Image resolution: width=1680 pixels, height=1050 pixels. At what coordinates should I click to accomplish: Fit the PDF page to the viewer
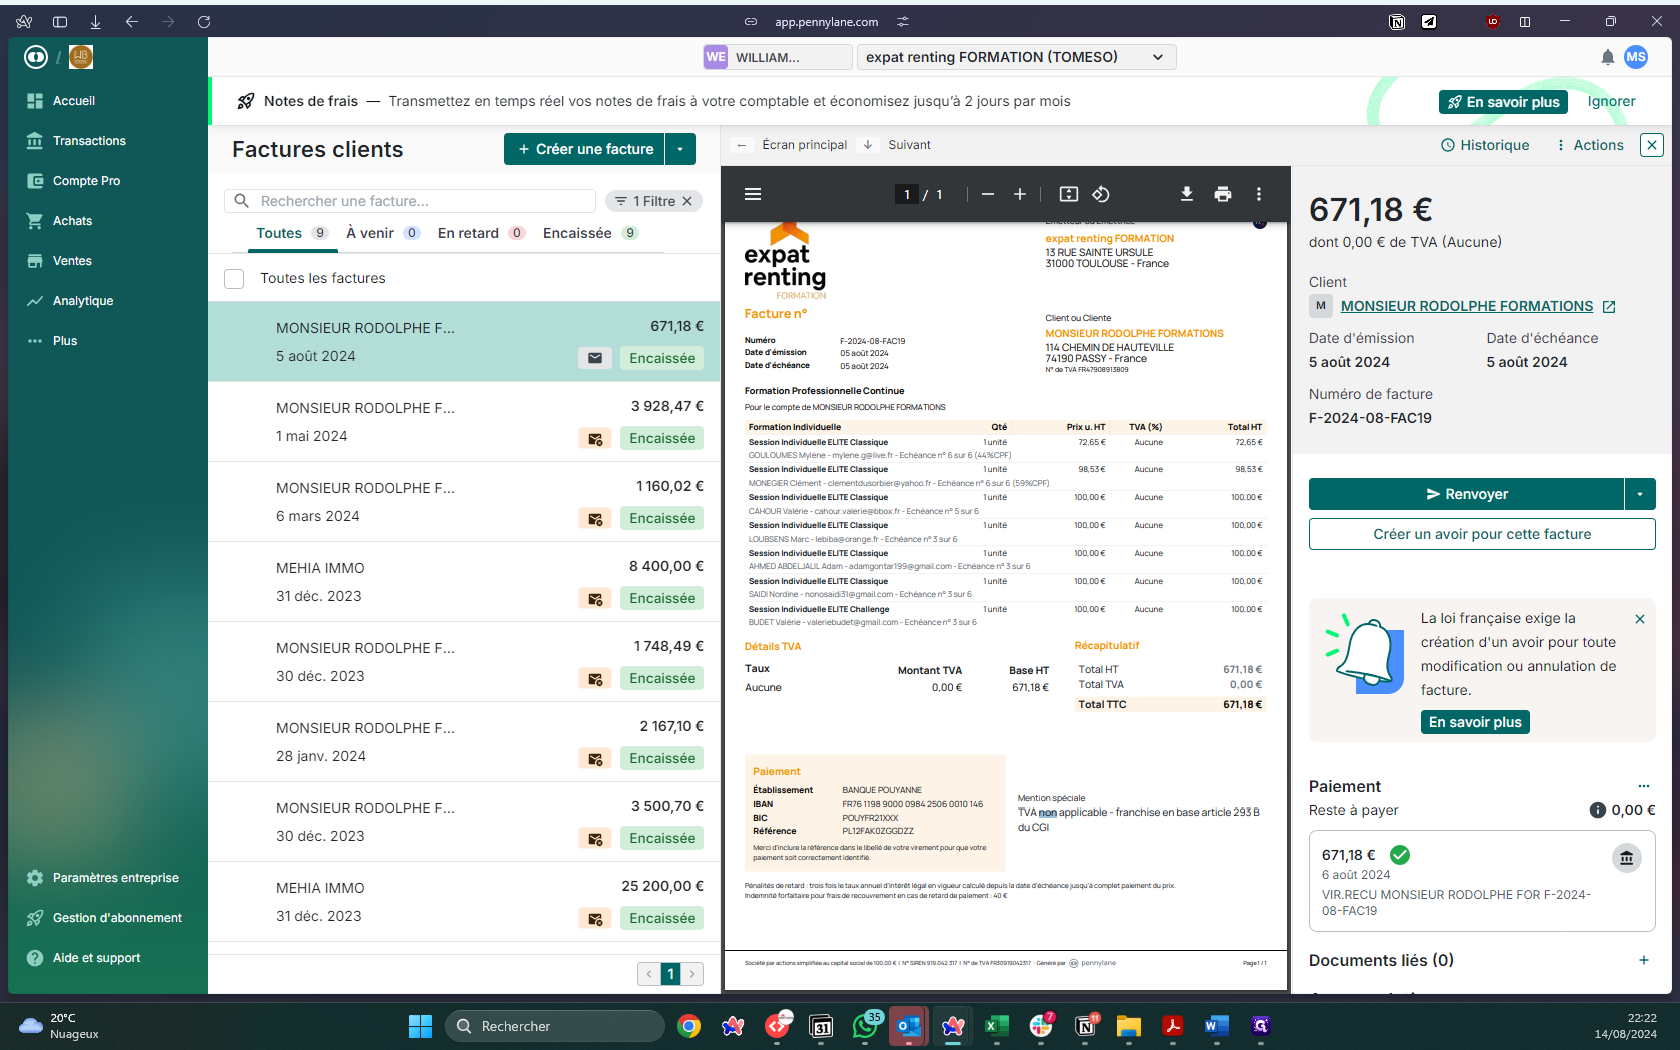tap(1069, 194)
